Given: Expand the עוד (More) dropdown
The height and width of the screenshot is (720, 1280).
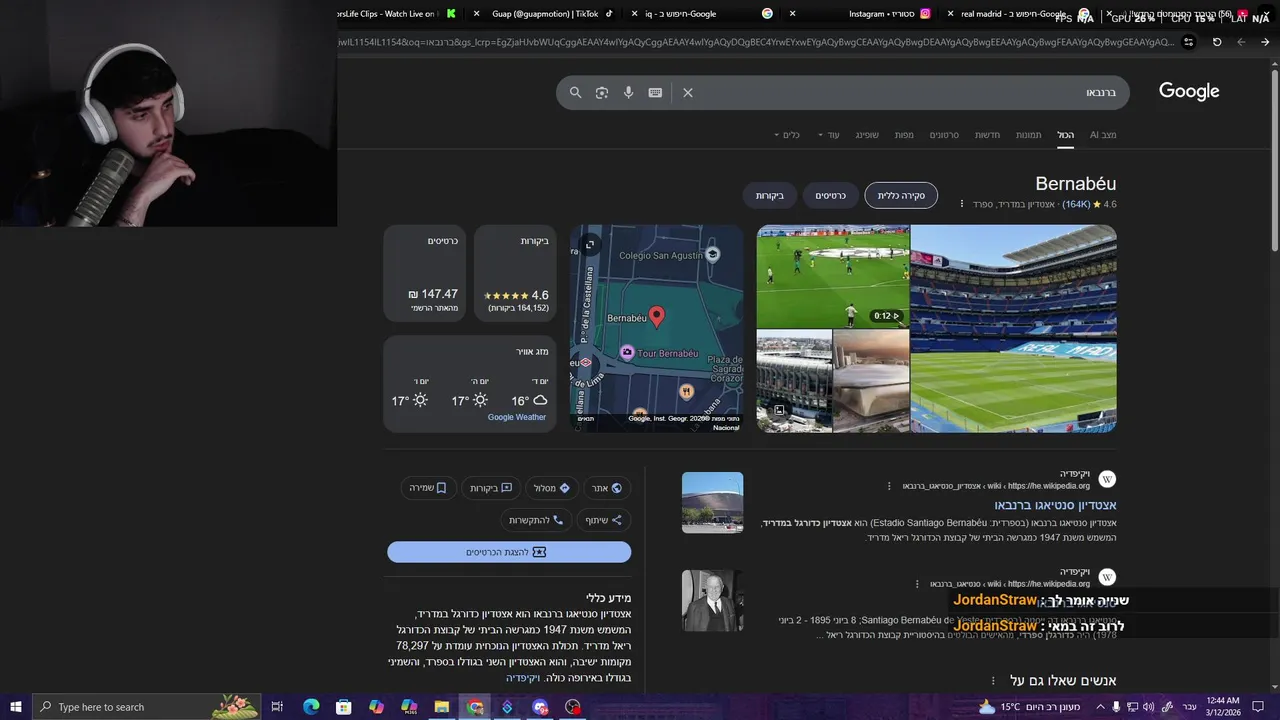Looking at the screenshot, I should point(828,135).
